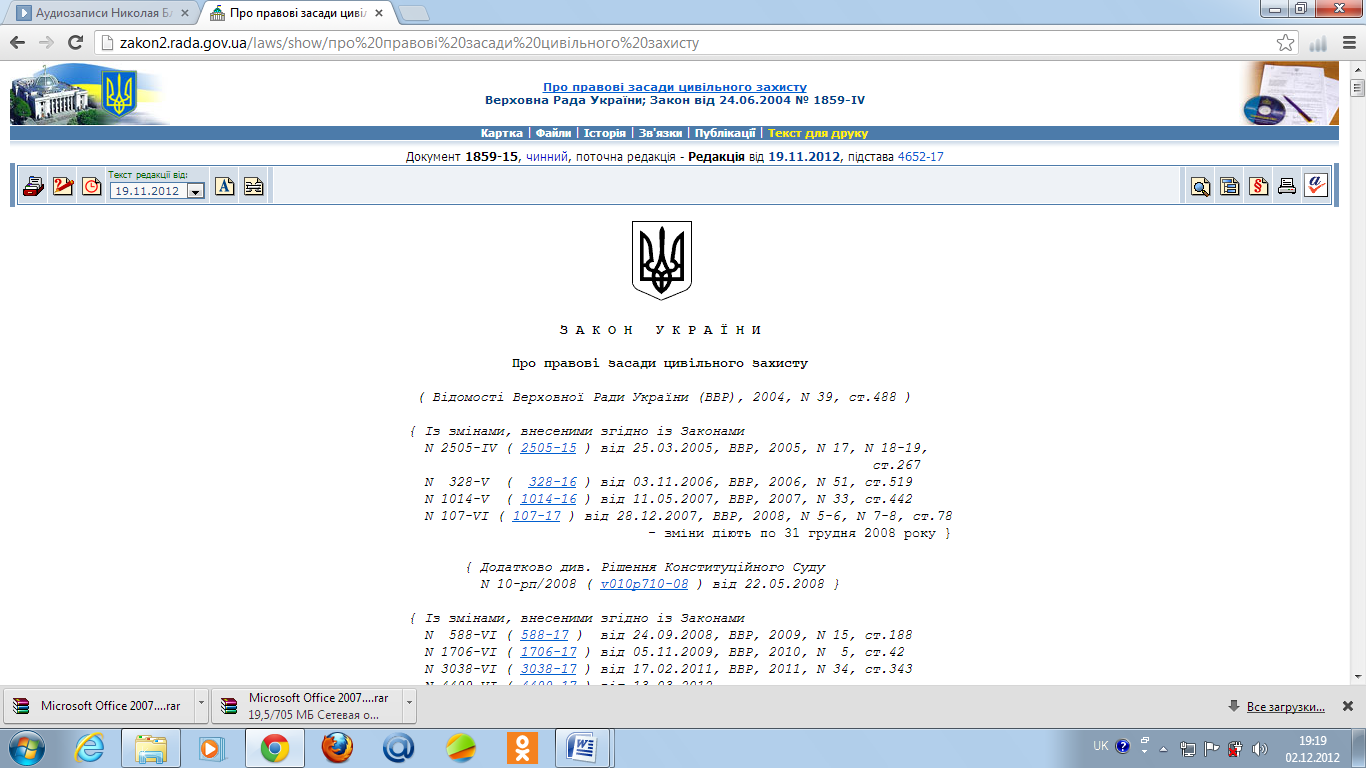Open the Історія tab
1366x768 pixels.
(x=605, y=133)
